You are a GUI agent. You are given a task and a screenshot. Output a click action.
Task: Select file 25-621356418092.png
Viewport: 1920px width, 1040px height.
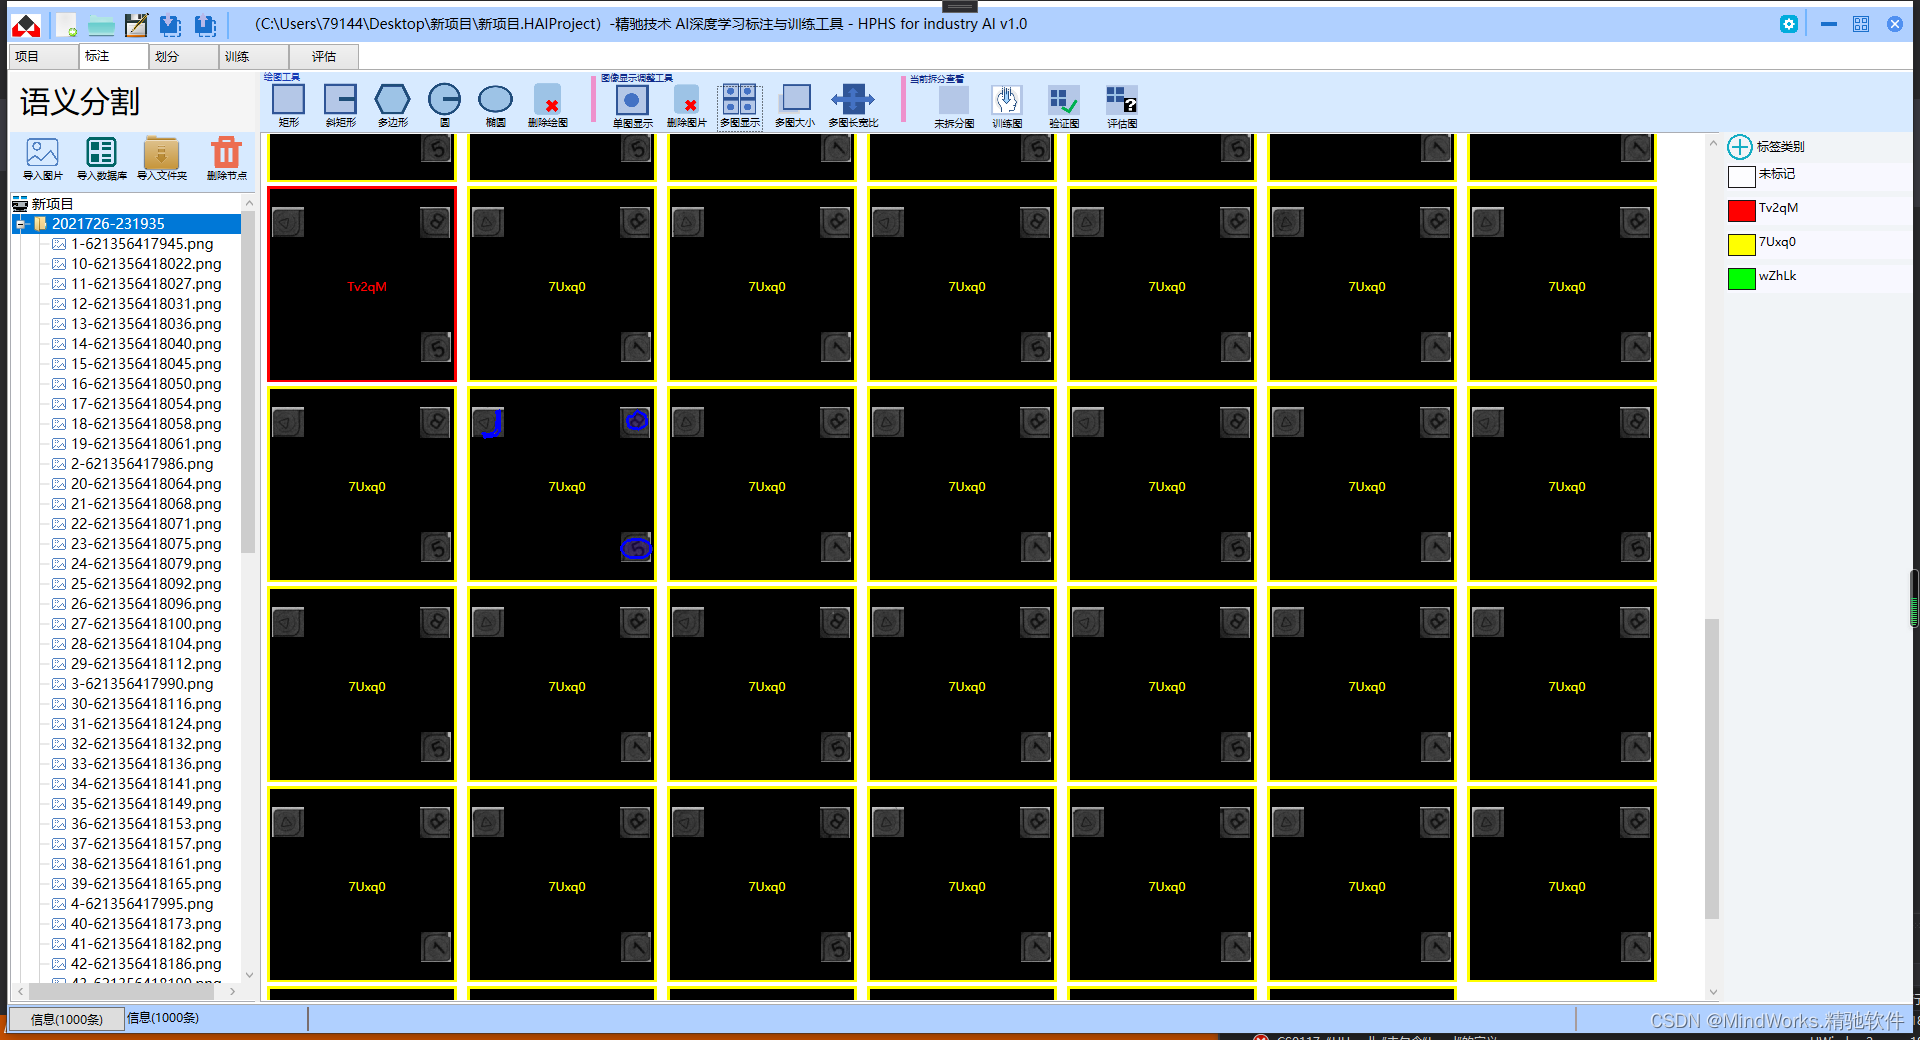tap(146, 584)
